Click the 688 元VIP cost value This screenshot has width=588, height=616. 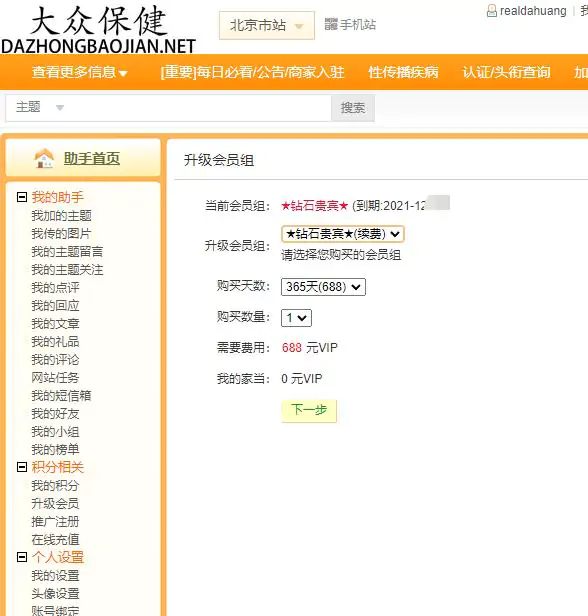click(310, 348)
